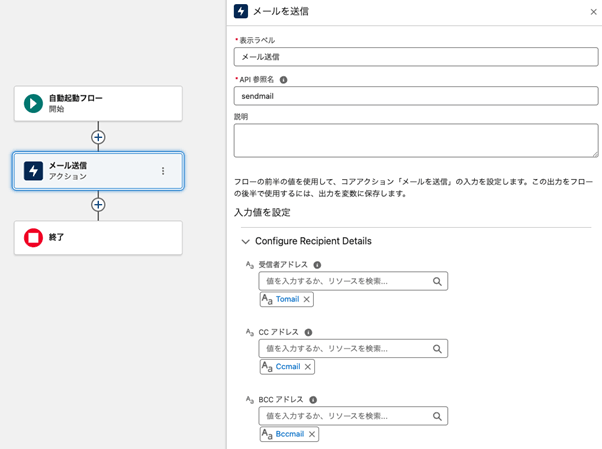The height and width of the screenshot is (449, 602).
Task: Remove the Tomail pill
Action: [307, 299]
